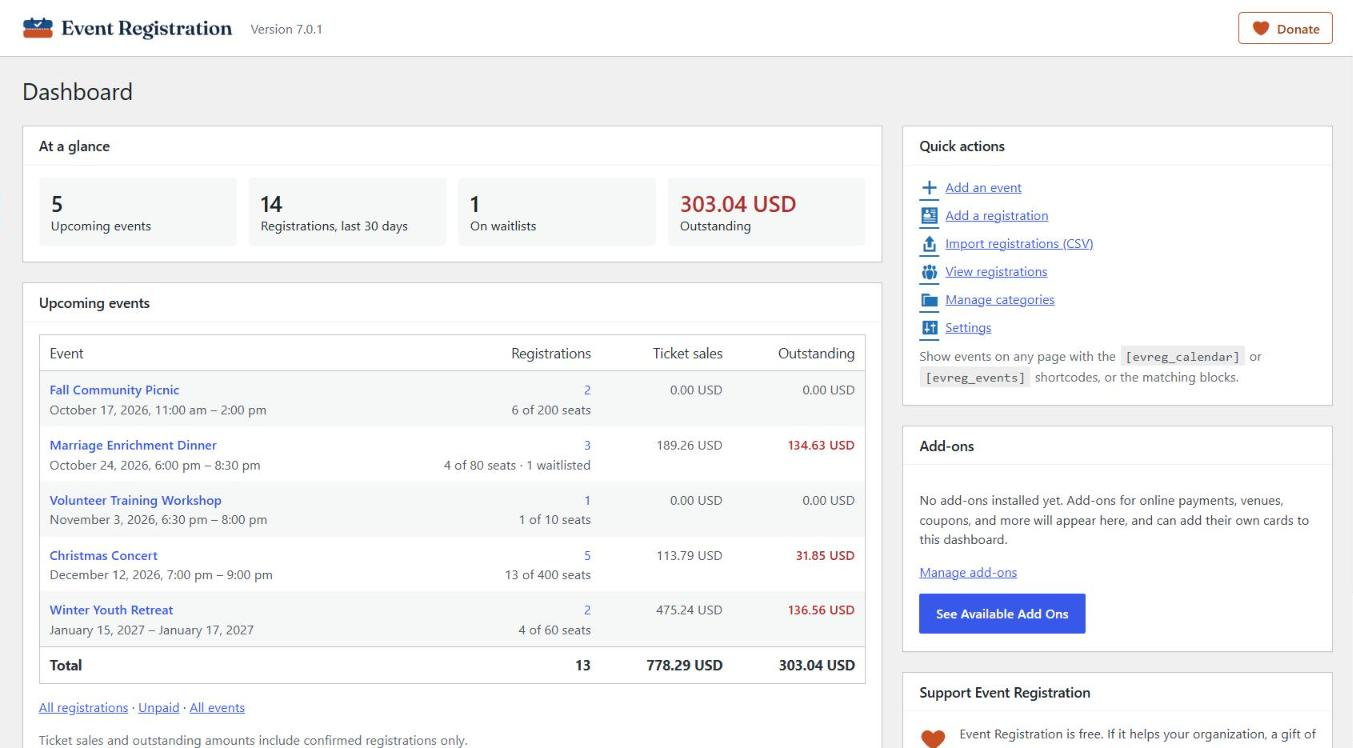Click the plus icon beside Add an event
Viewport: 1353px width, 748px height.
click(x=929, y=188)
